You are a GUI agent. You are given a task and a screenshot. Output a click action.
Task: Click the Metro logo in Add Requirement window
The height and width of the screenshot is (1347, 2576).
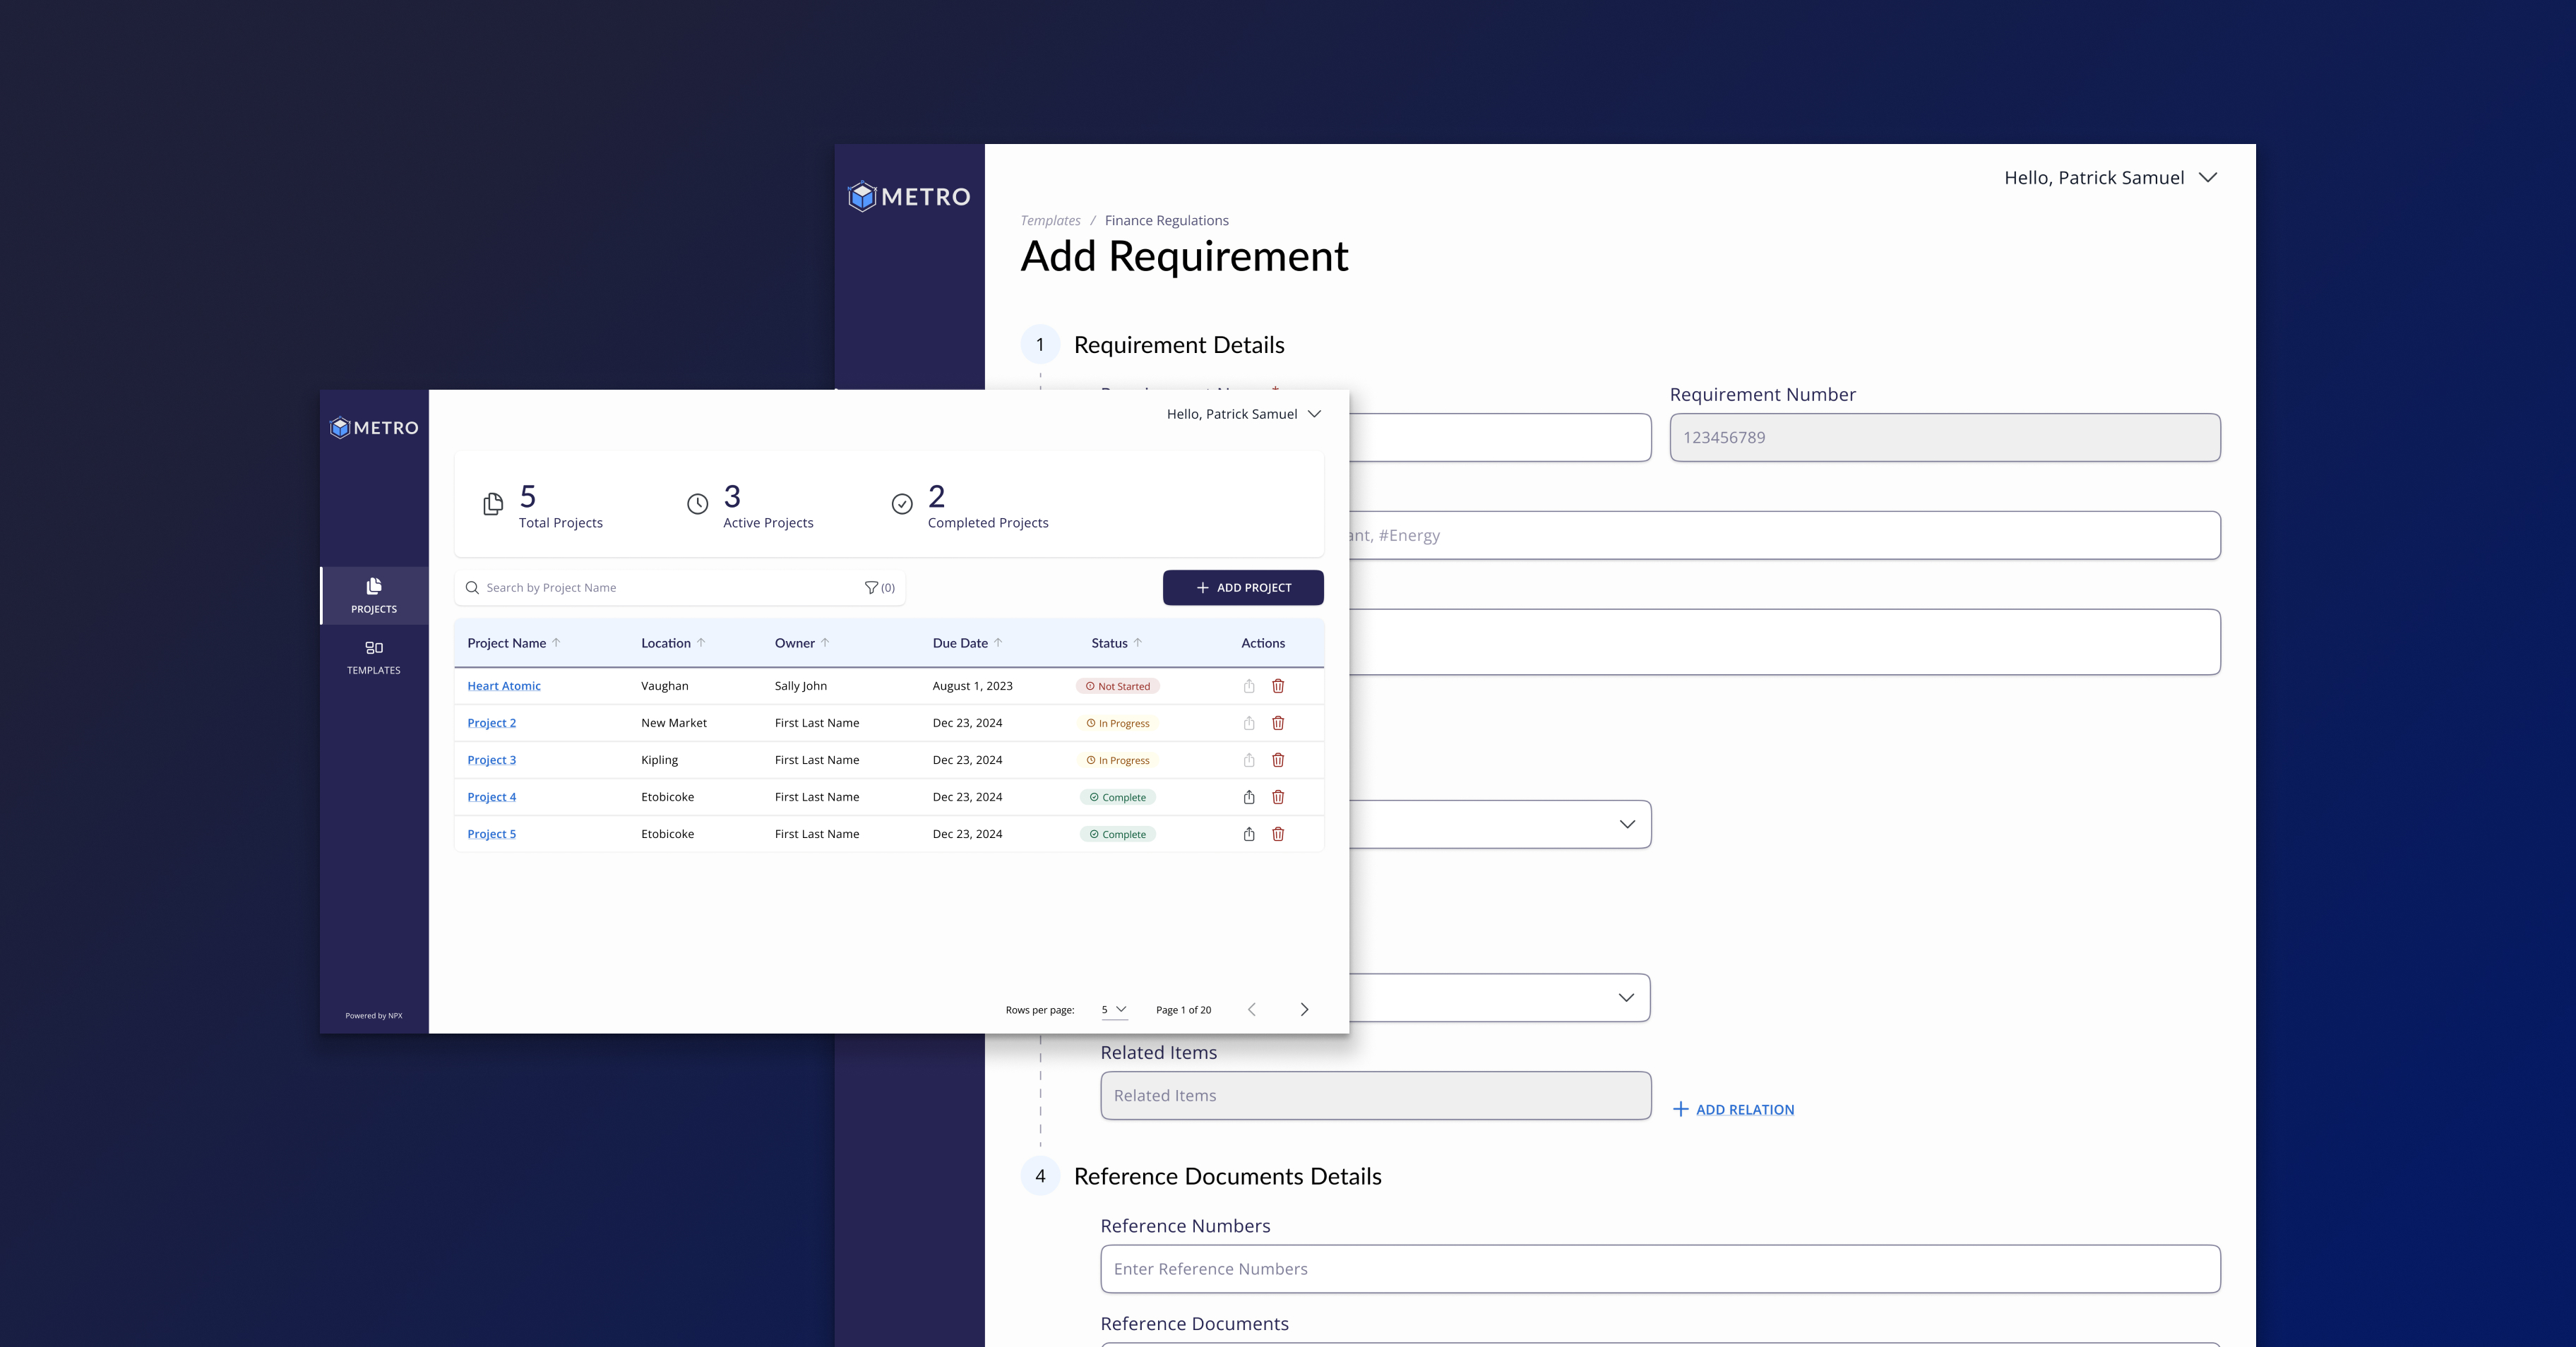tap(909, 196)
